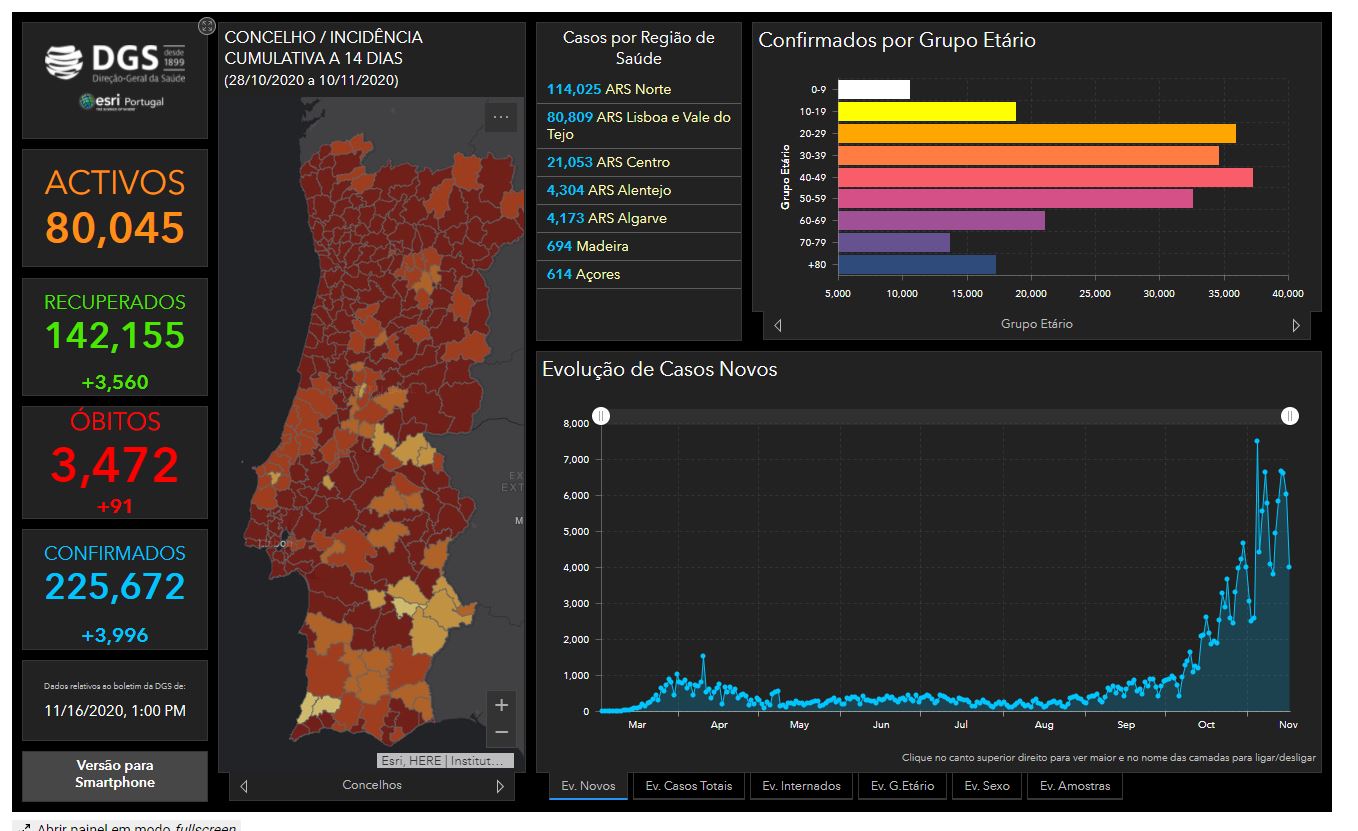Click right arrow under Grupo Etário chart

1296,325
